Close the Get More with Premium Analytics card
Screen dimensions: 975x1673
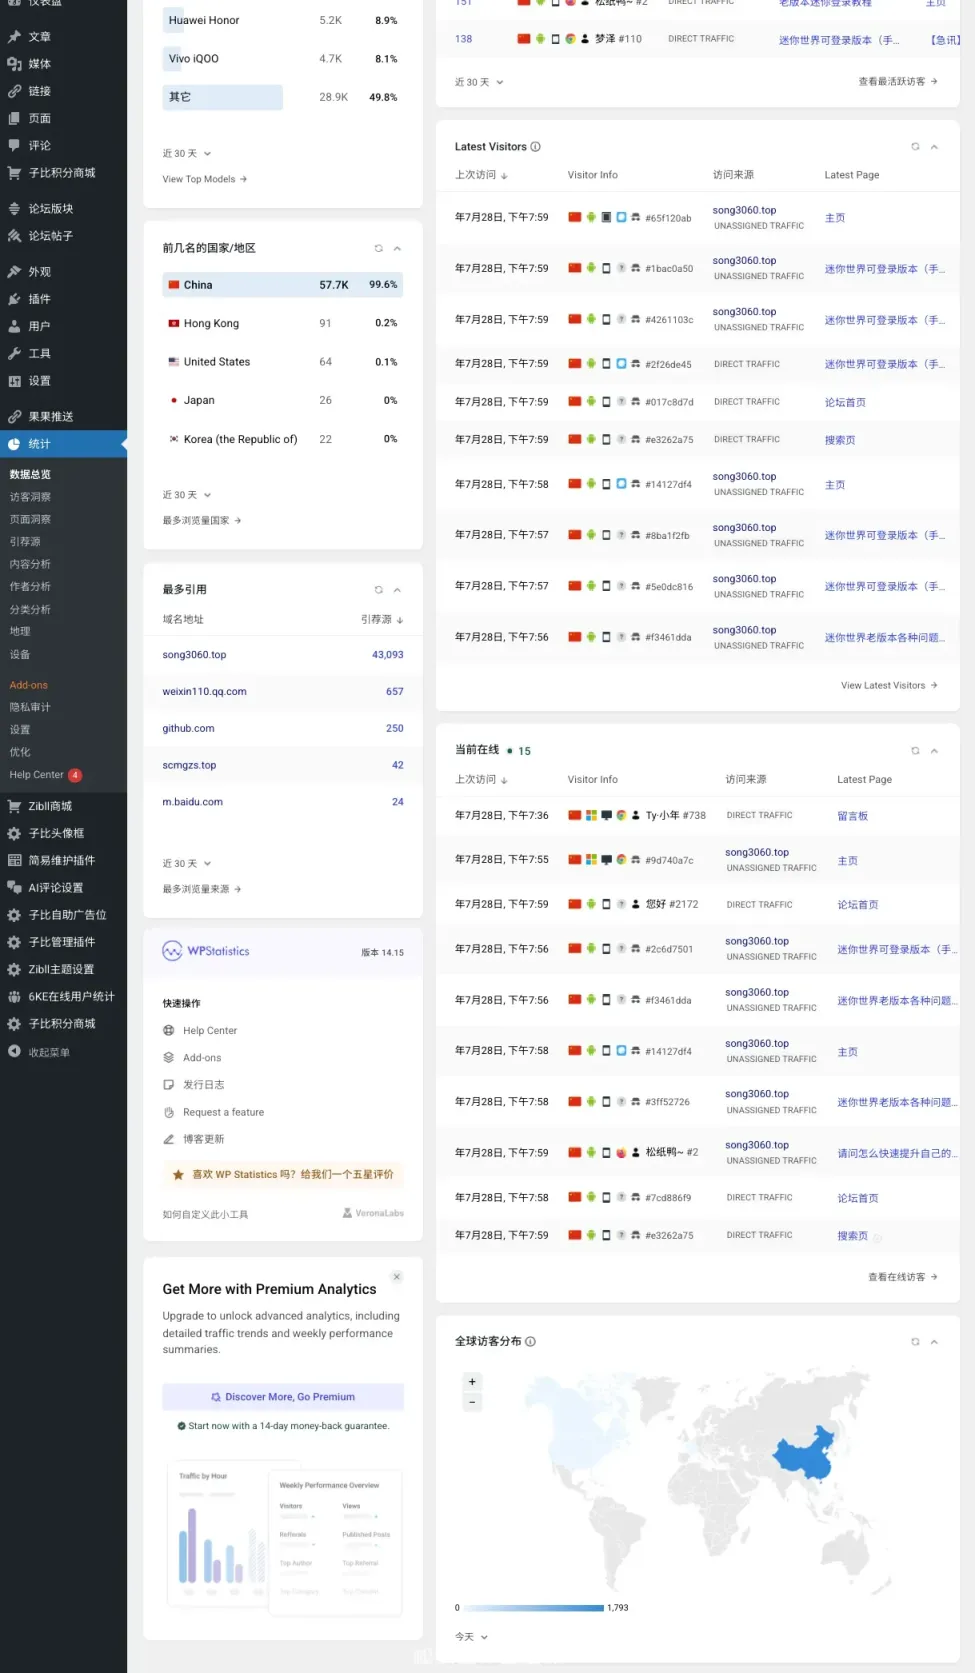pos(397,1277)
